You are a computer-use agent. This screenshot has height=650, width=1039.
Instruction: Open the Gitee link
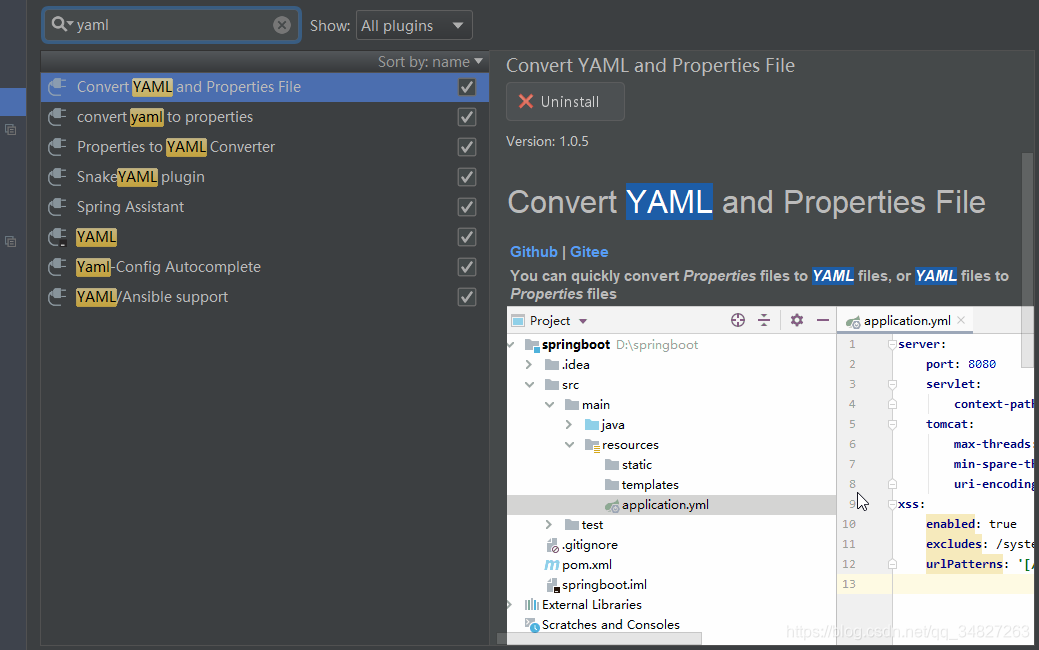[589, 252]
